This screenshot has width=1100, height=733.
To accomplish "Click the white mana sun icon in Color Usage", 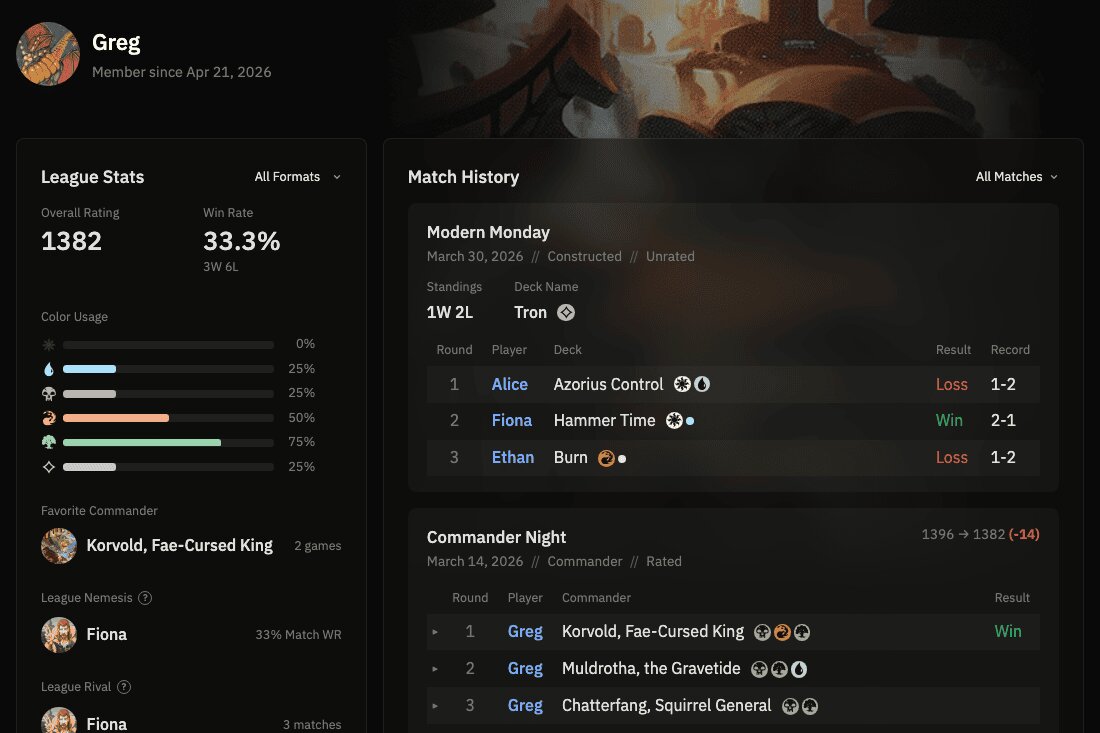I will (48, 344).
